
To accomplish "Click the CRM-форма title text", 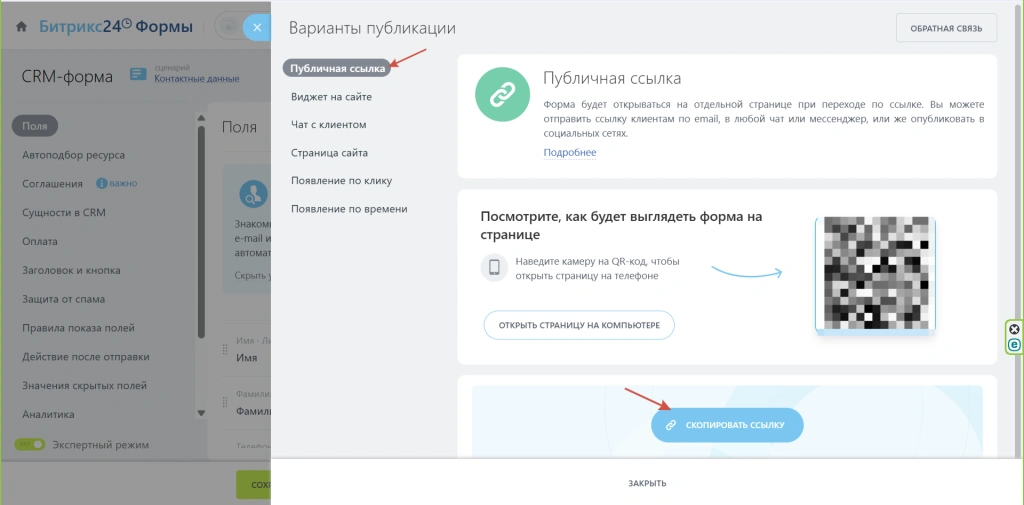I will (67, 76).
